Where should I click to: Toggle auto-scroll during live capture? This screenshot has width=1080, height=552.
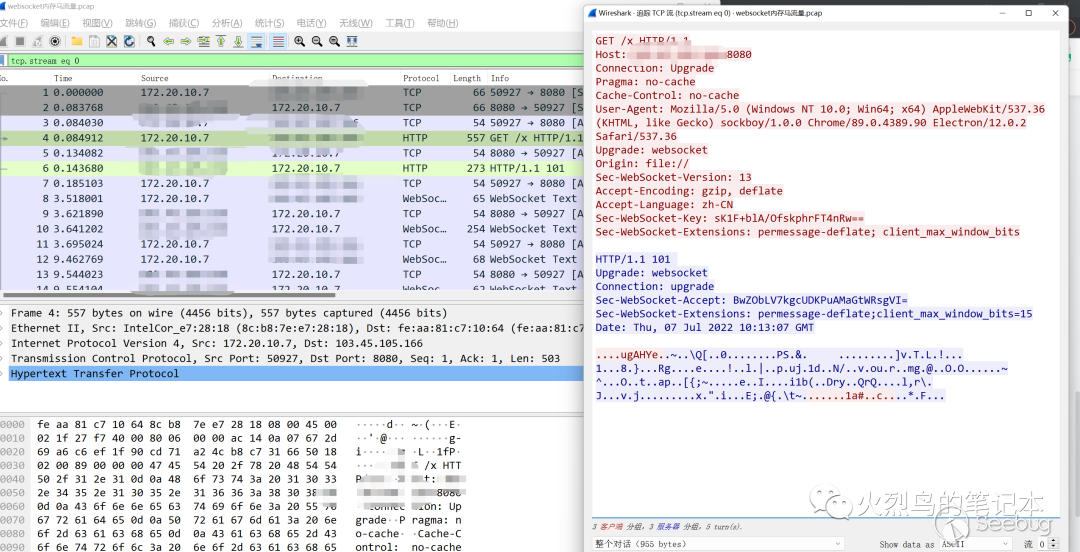(x=256, y=41)
